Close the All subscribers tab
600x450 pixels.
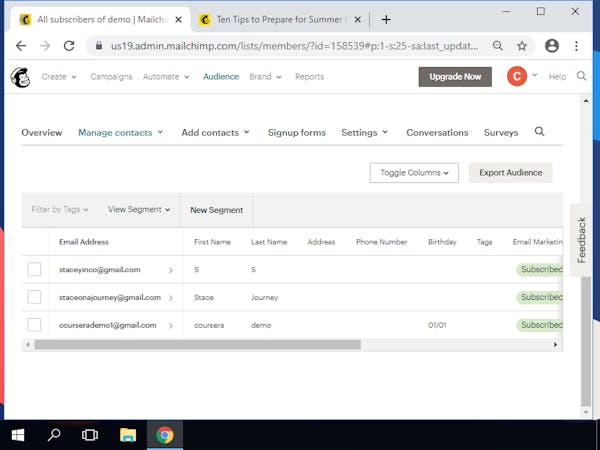[x=178, y=20]
